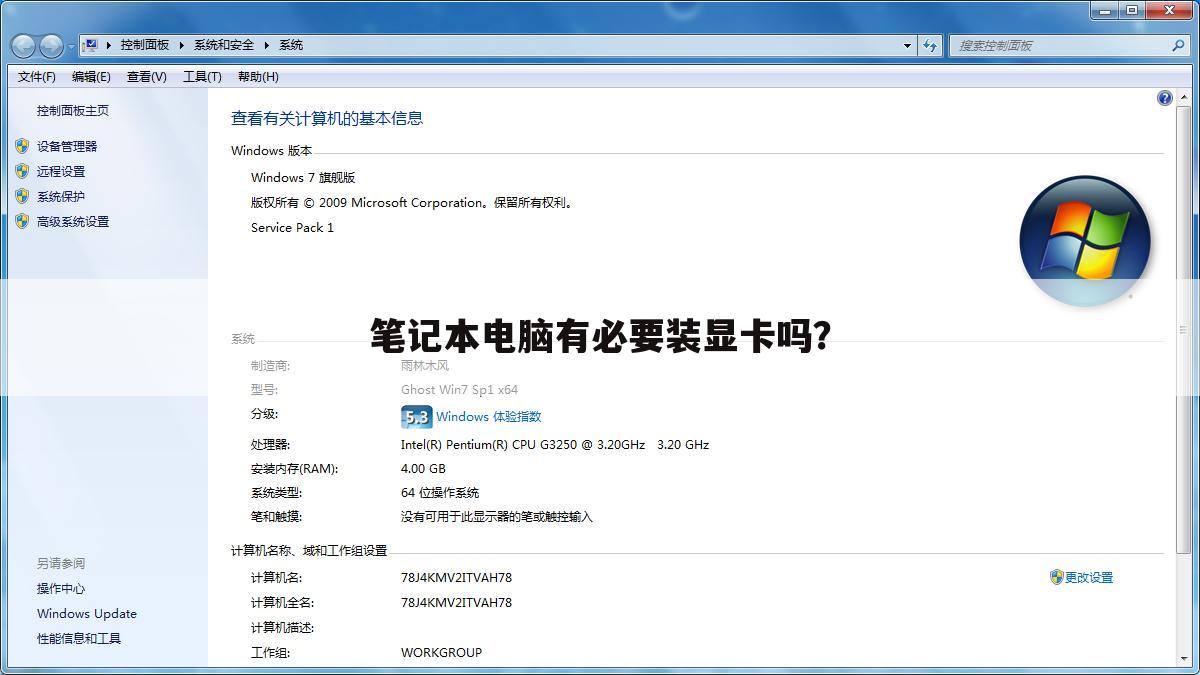Click the 4.00 GB installed memory value
The width and height of the screenshot is (1200, 675).
(x=423, y=468)
